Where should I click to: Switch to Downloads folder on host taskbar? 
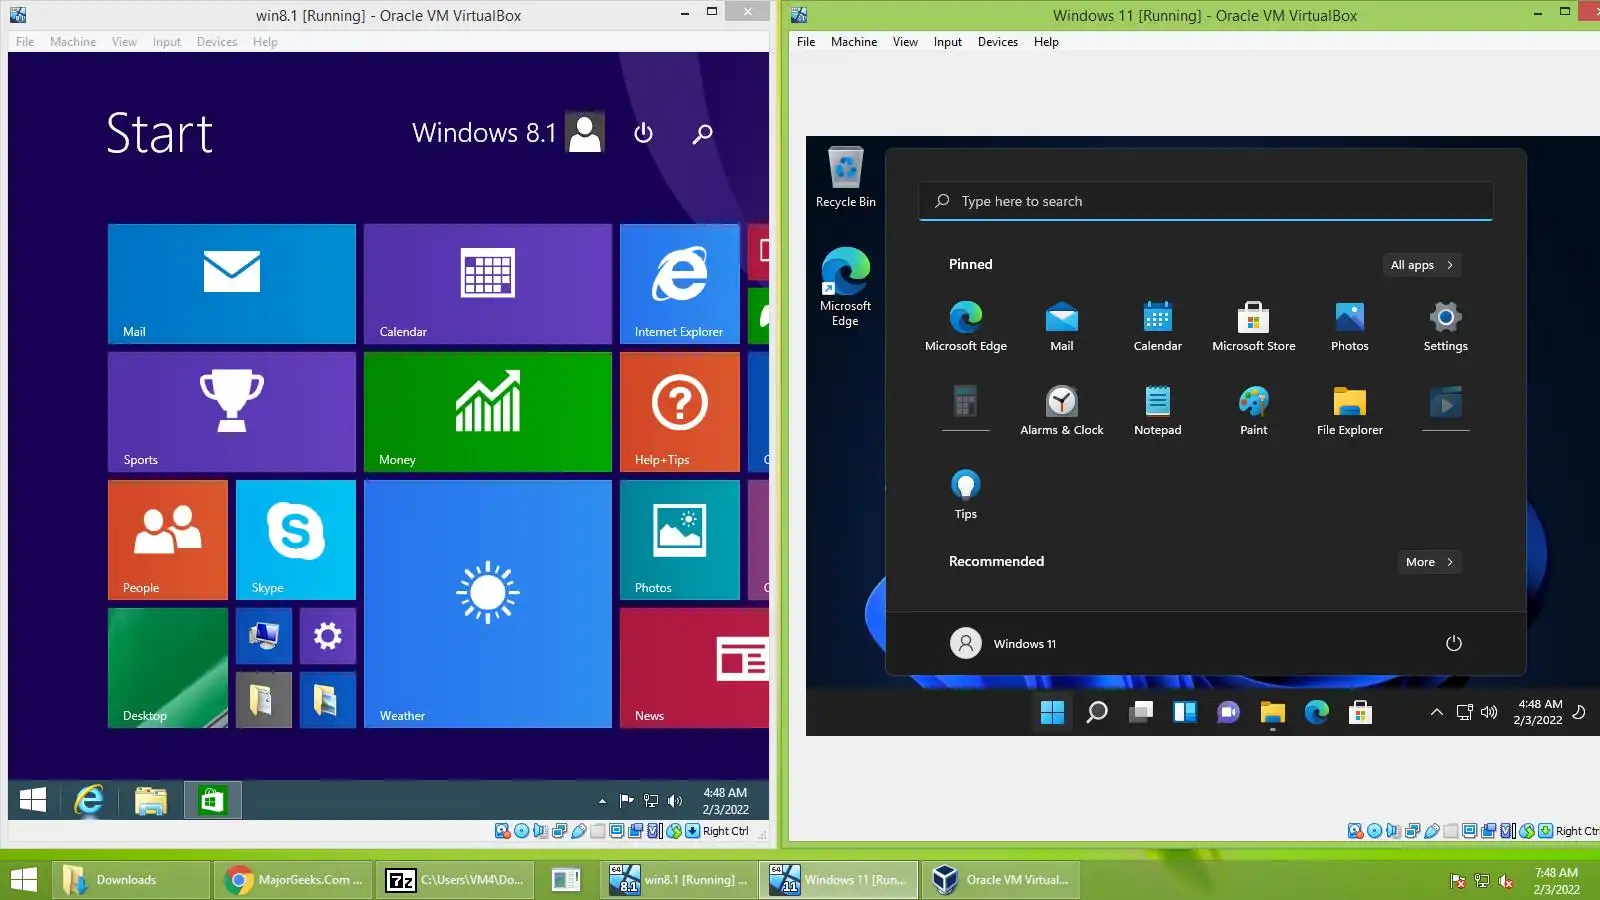(x=132, y=880)
